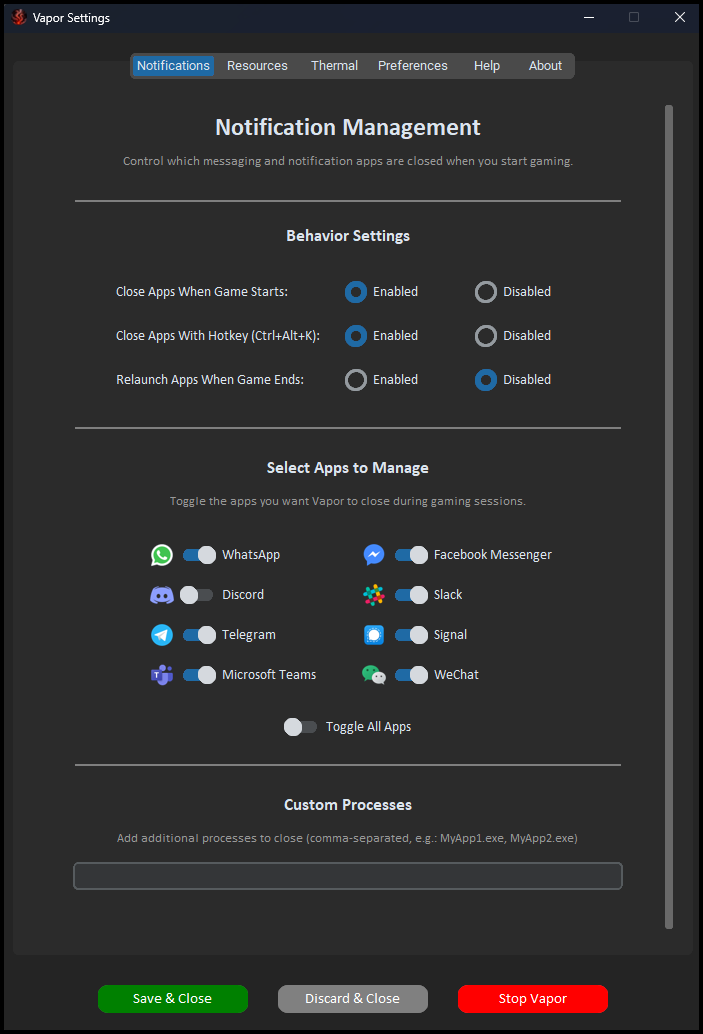Click the Slack app icon
The height and width of the screenshot is (1034, 703).
pos(373,594)
